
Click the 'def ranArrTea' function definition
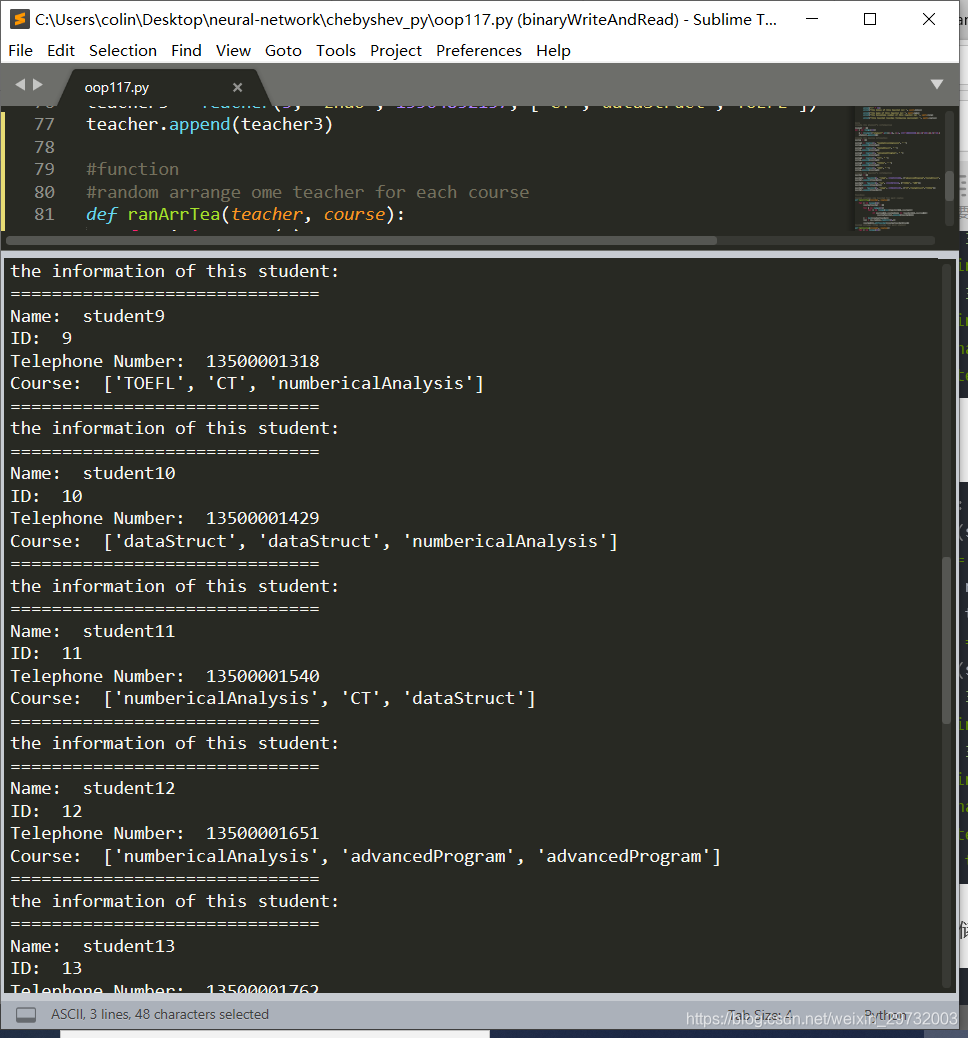tap(245, 214)
